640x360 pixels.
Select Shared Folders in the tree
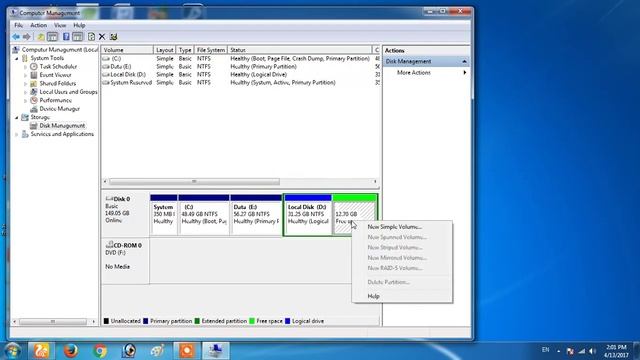click(58, 83)
